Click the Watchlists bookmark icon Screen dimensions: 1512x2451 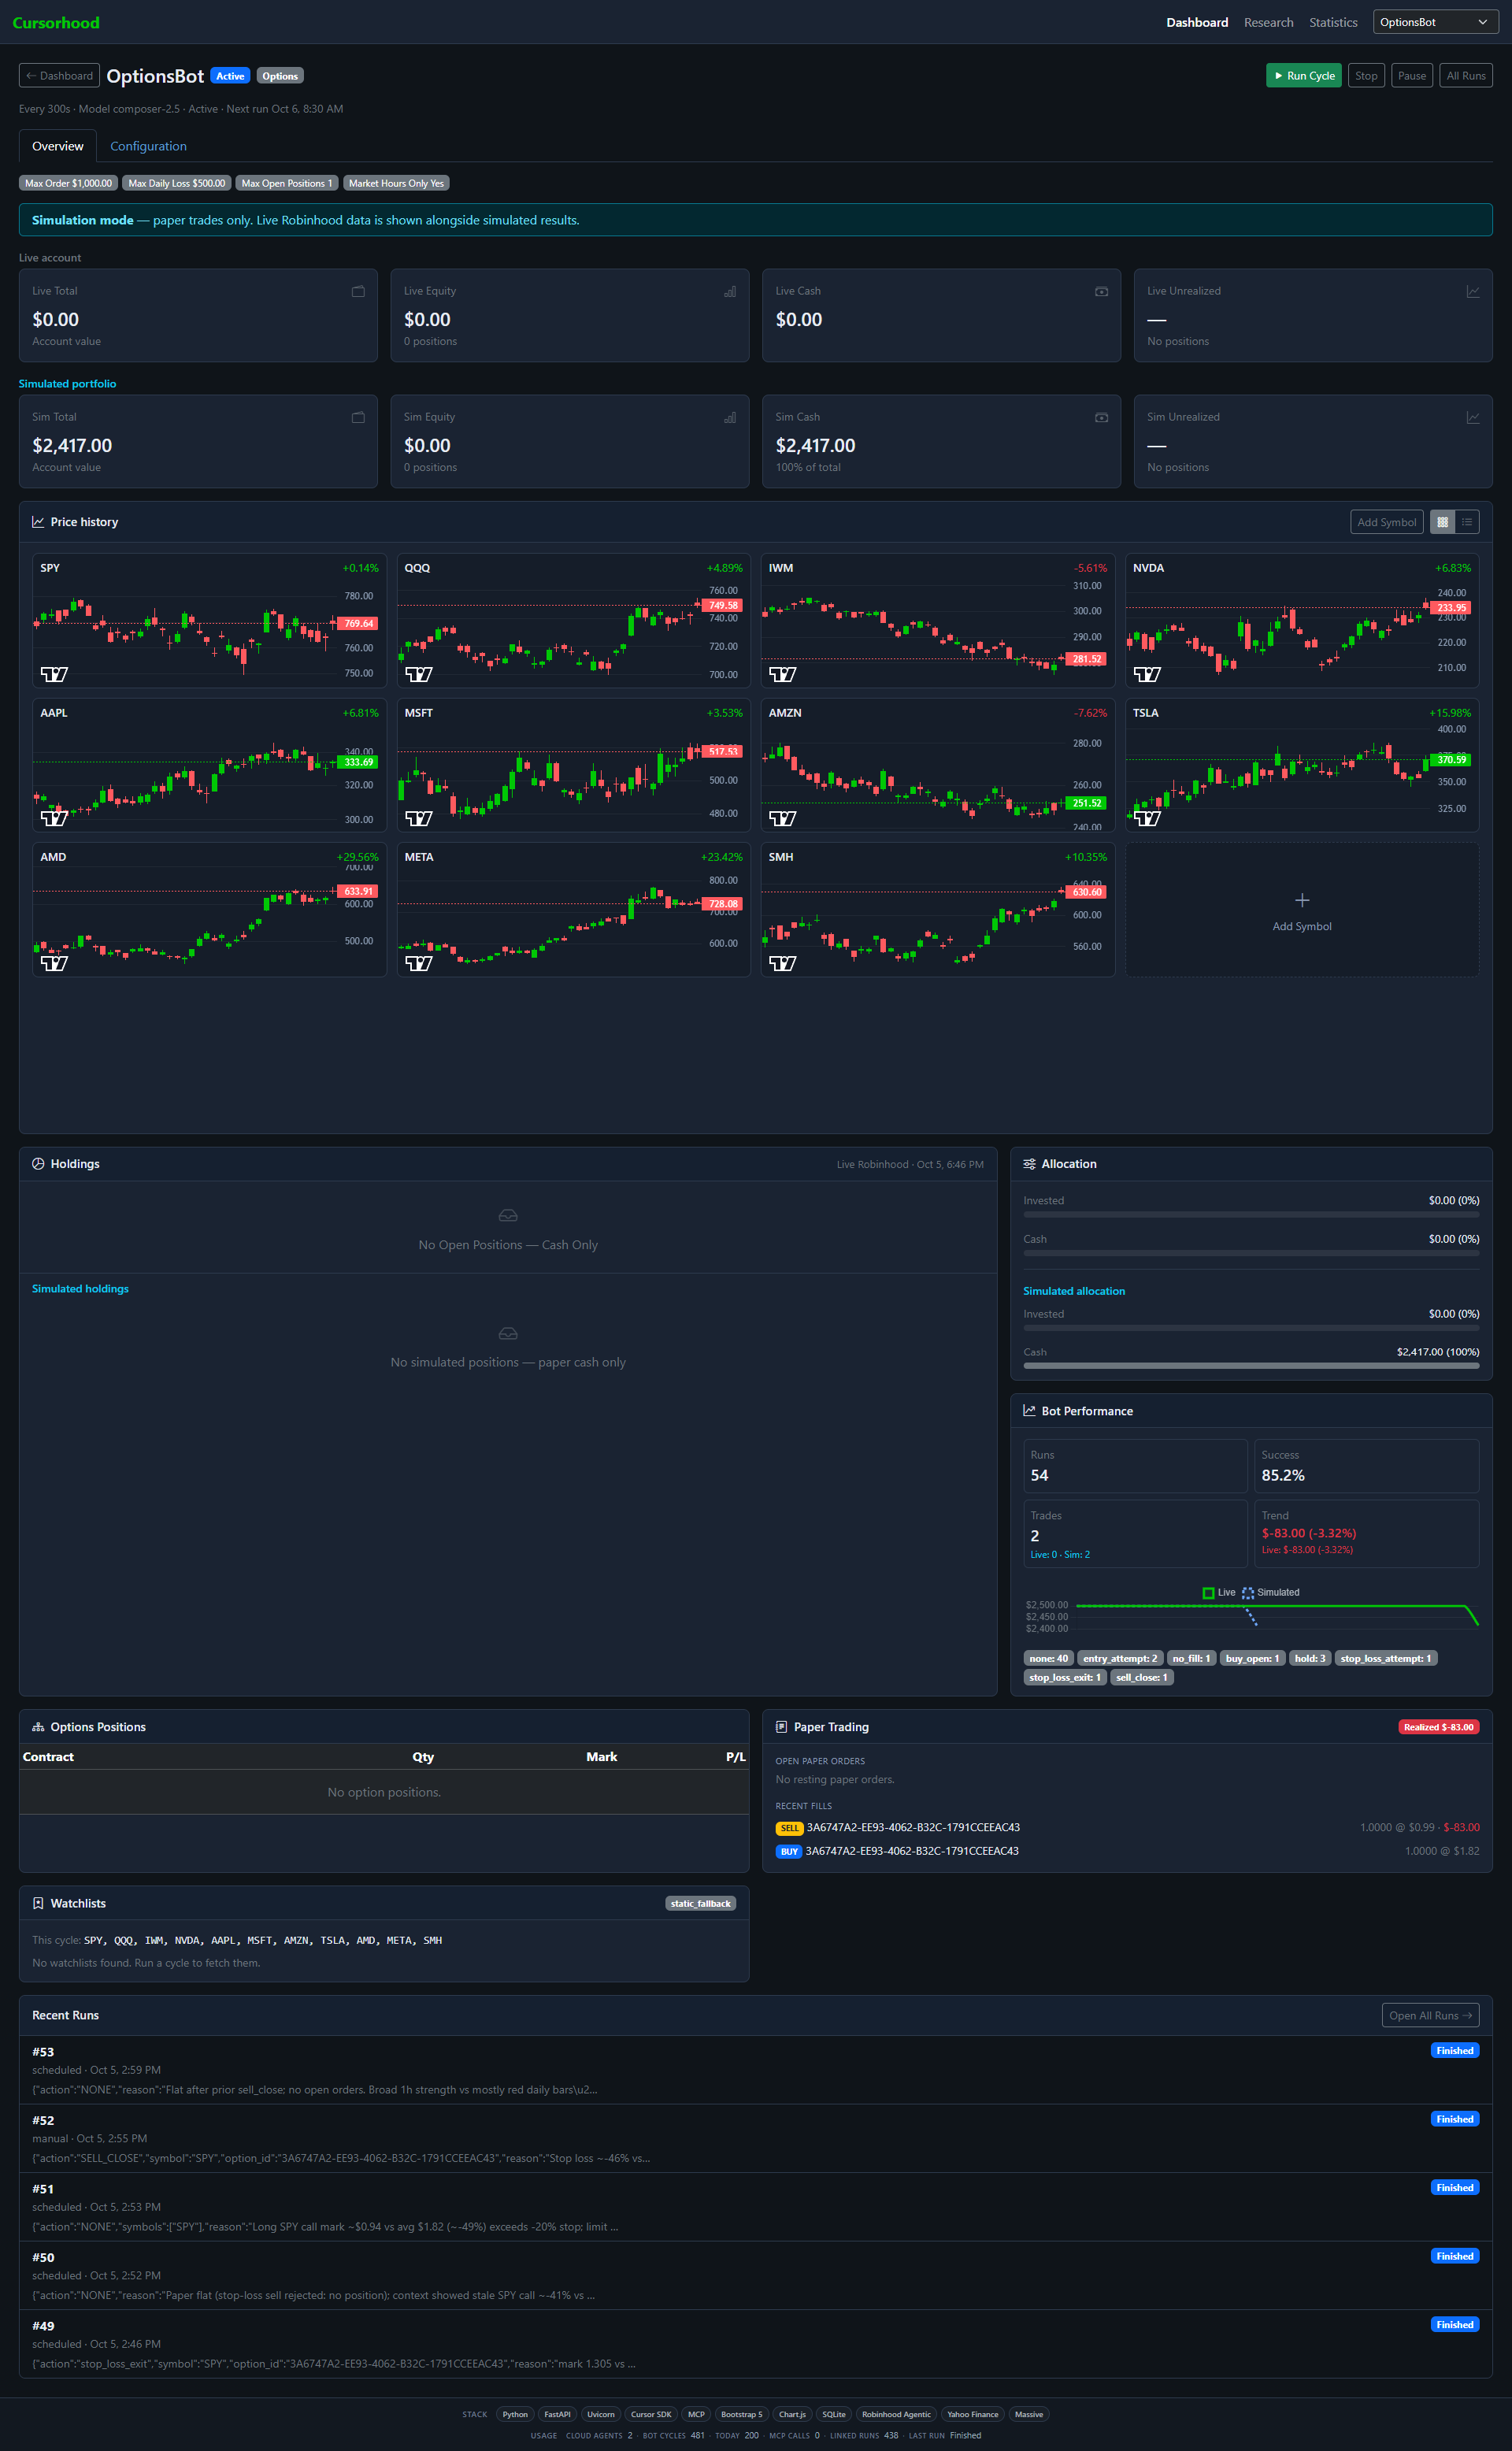[38, 1903]
